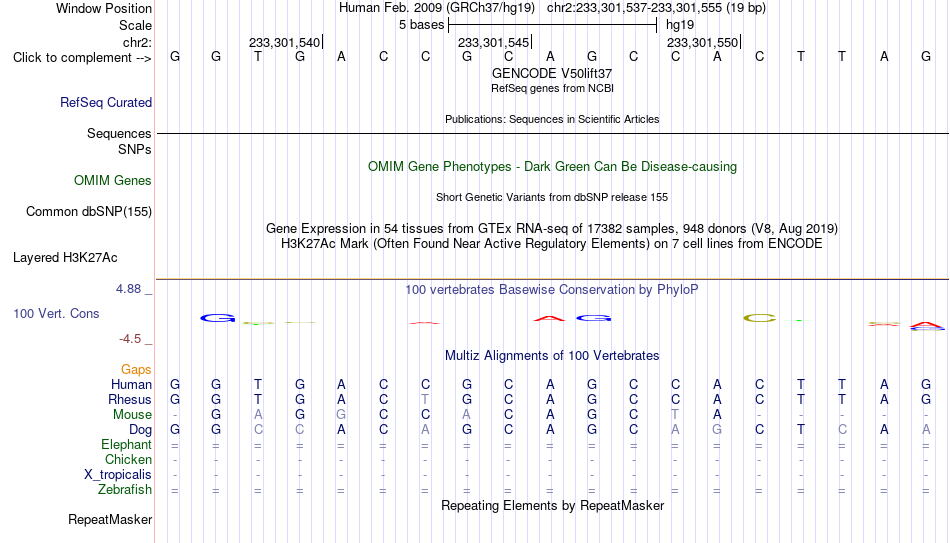Viewport: 950px width, 543px height.
Task: Open the Common dbSNP(155) track label
Action: pos(88,212)
